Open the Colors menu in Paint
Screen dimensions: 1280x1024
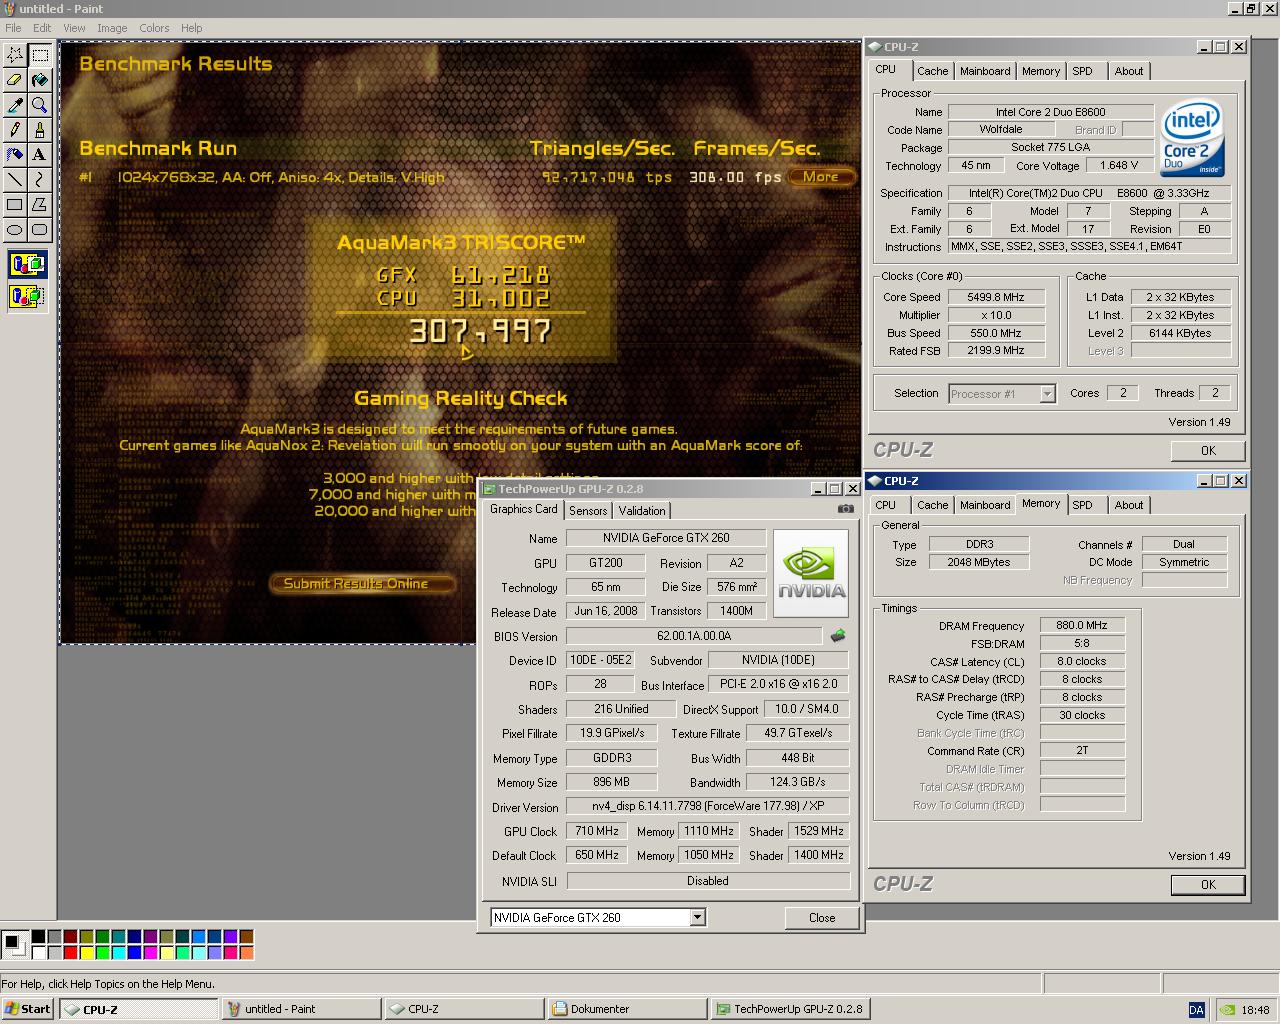click(x=154, y=28)
